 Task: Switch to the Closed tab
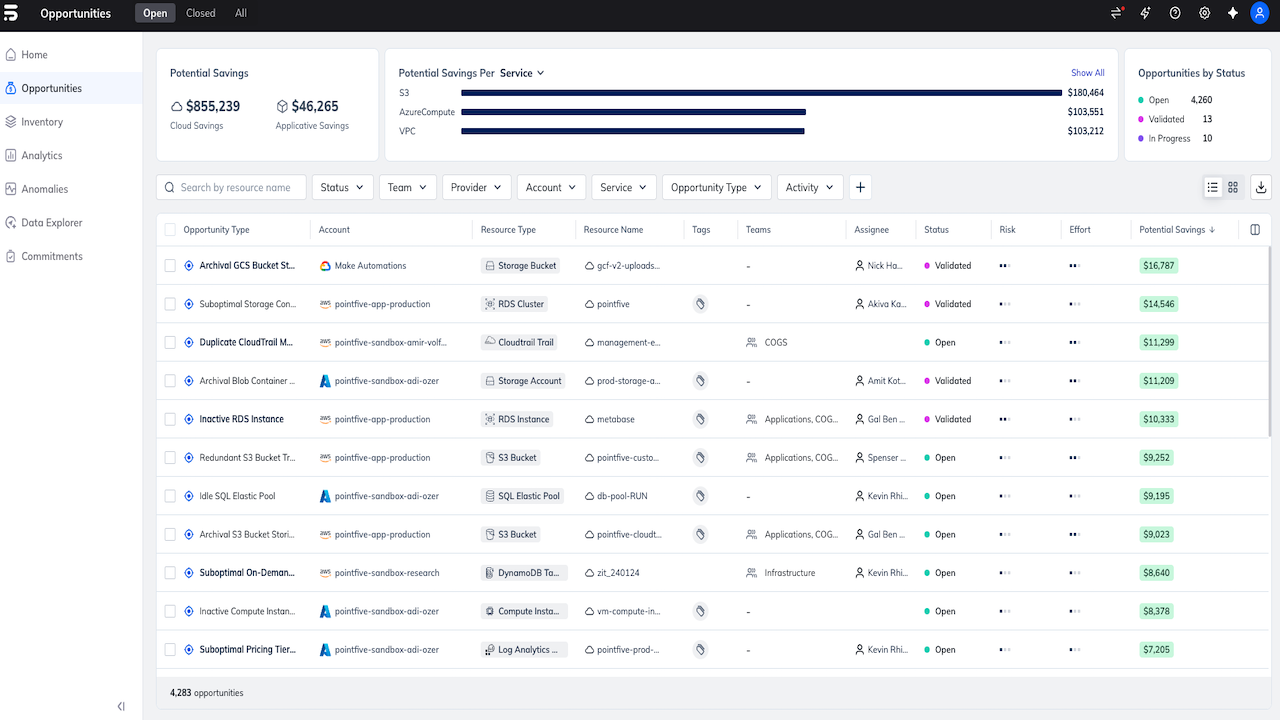pos(201,13)
